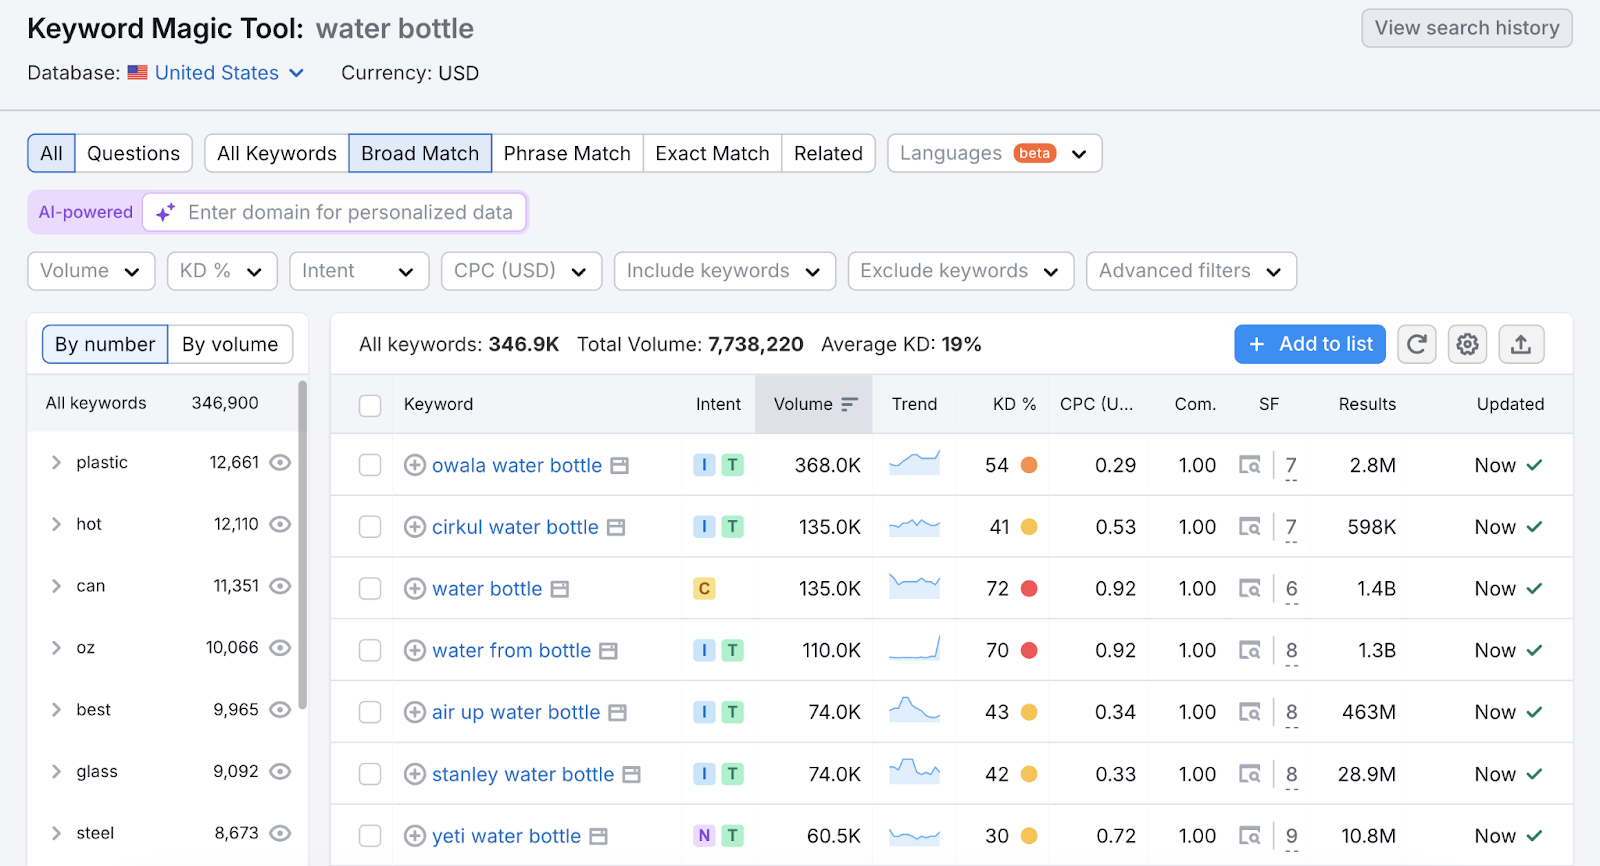Switch to the Related tab
This screenshot has width=1600, height=866.
[x=828, y=153]
